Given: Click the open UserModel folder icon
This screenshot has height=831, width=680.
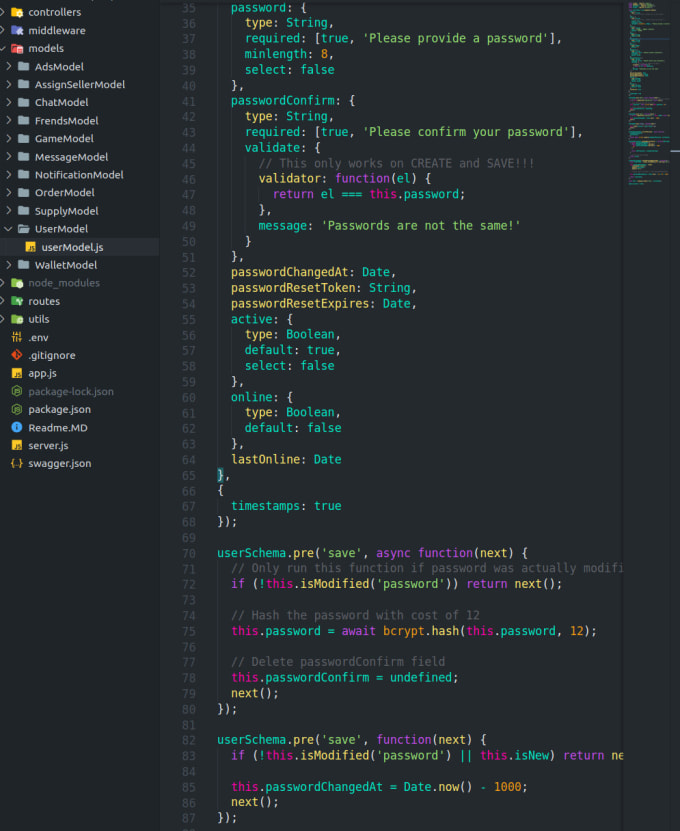Looking at the screenshot, I should pyautogui.click(x=23, y=228).
